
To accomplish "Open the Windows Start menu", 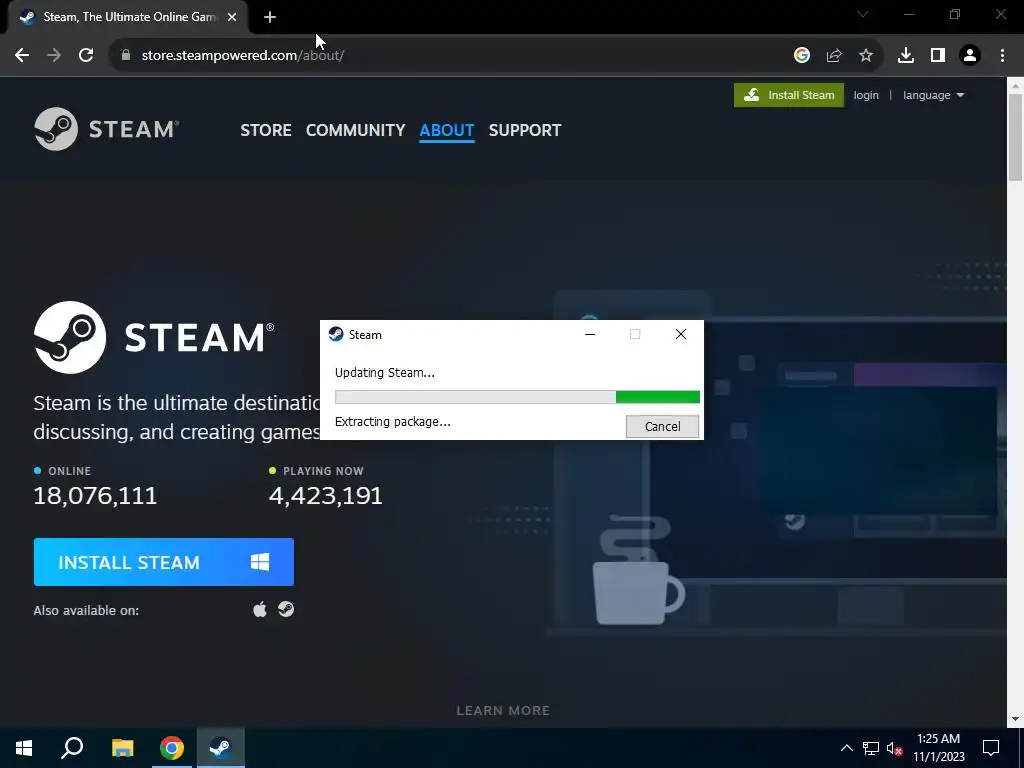I will click(24, 748).
